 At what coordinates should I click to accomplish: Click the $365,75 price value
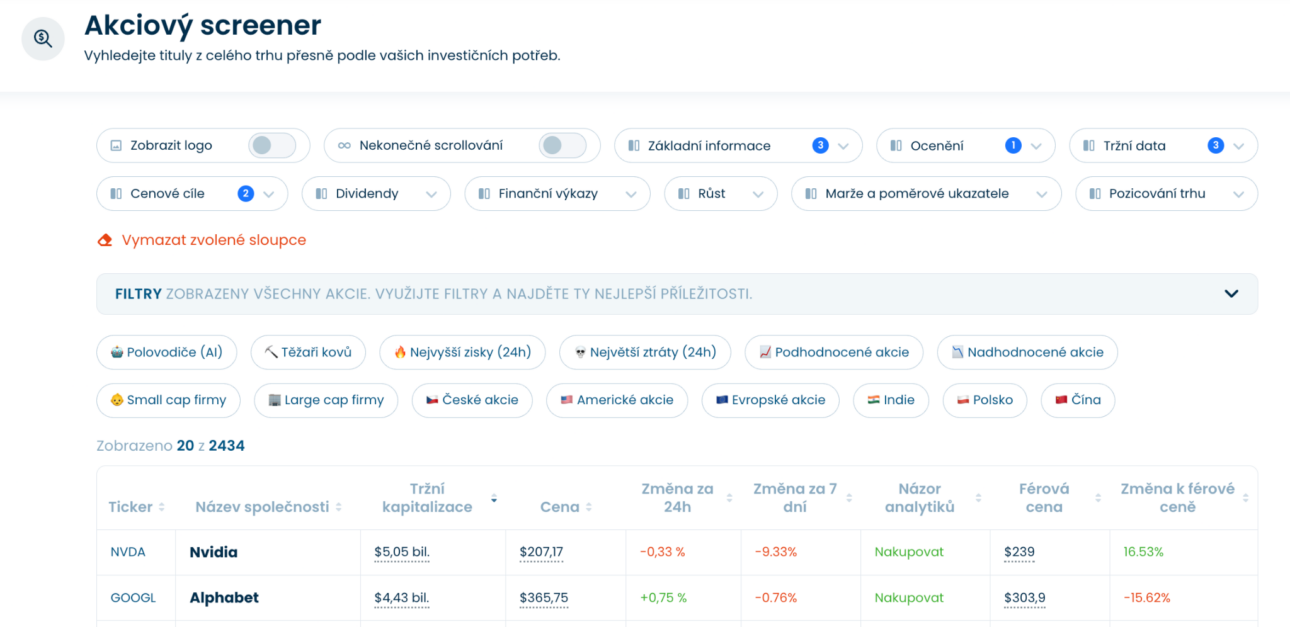[x=544, y=598]
